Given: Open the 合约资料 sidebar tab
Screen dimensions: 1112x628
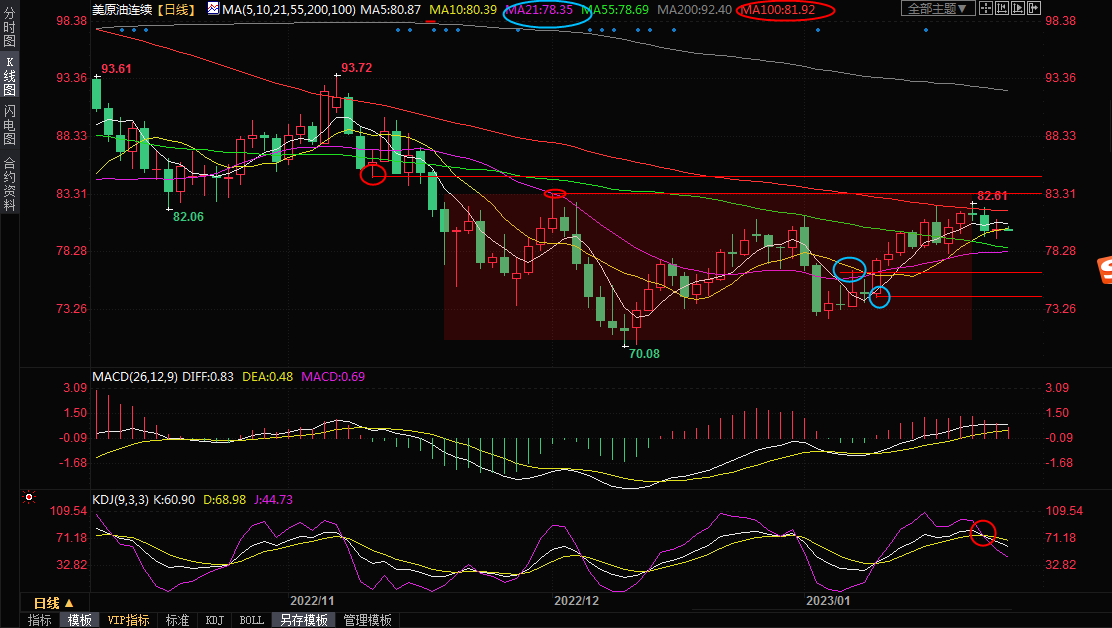Looking at the screenshot, I should coord(10,183).
